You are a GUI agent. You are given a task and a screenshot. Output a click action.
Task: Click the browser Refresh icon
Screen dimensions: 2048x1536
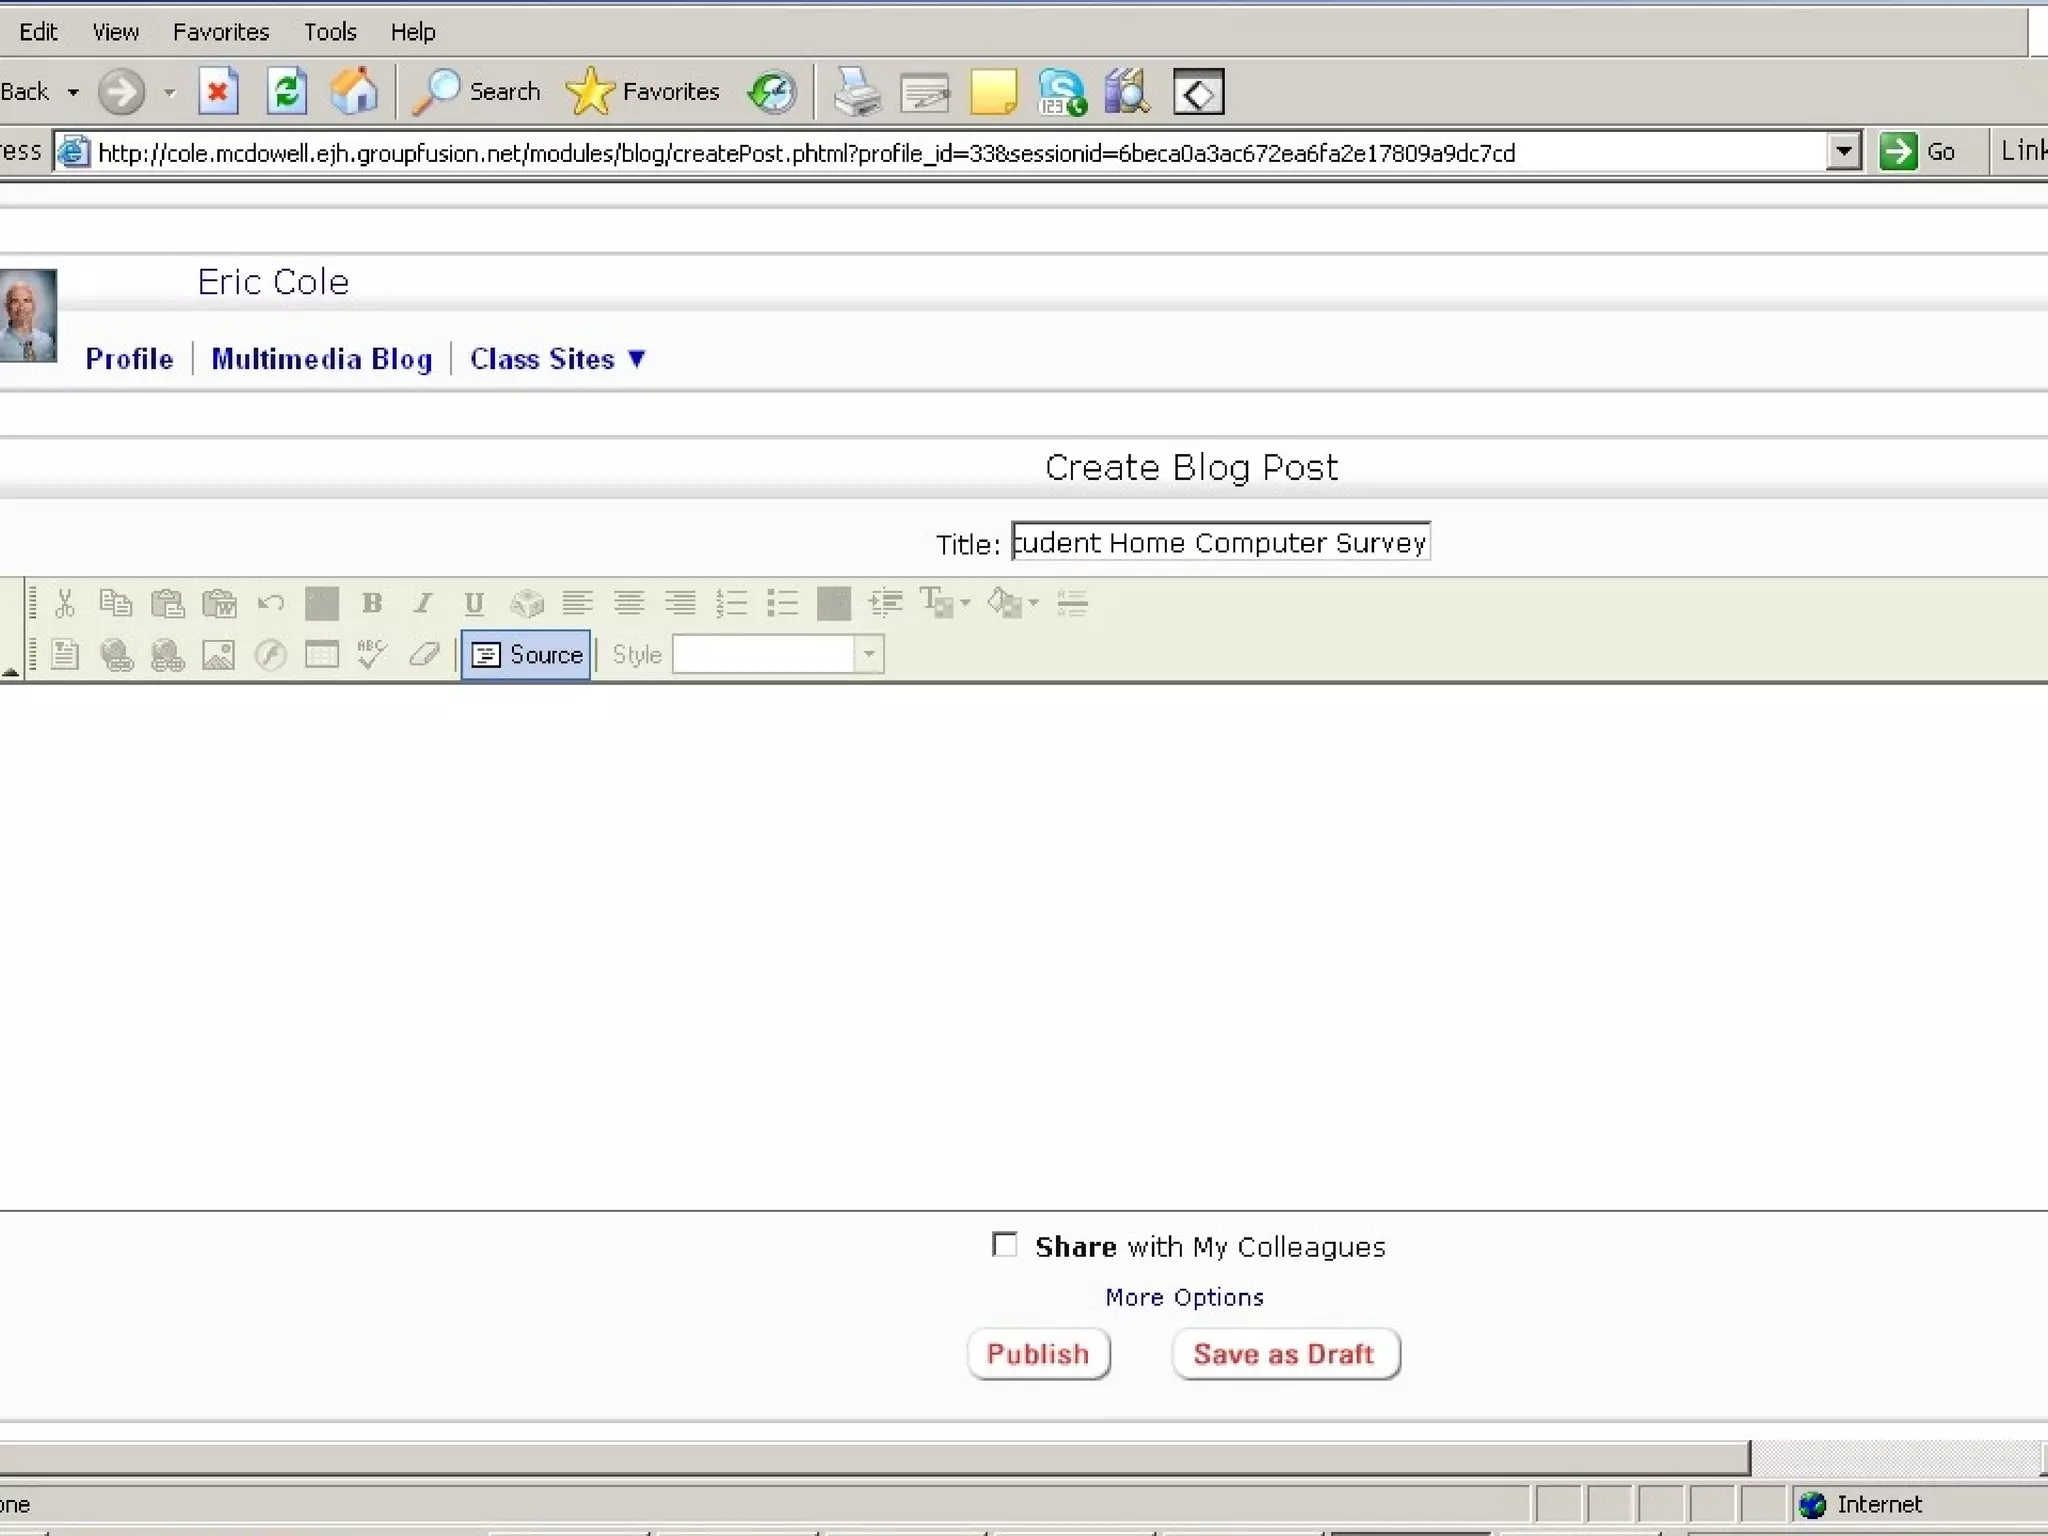coord(286,92)
